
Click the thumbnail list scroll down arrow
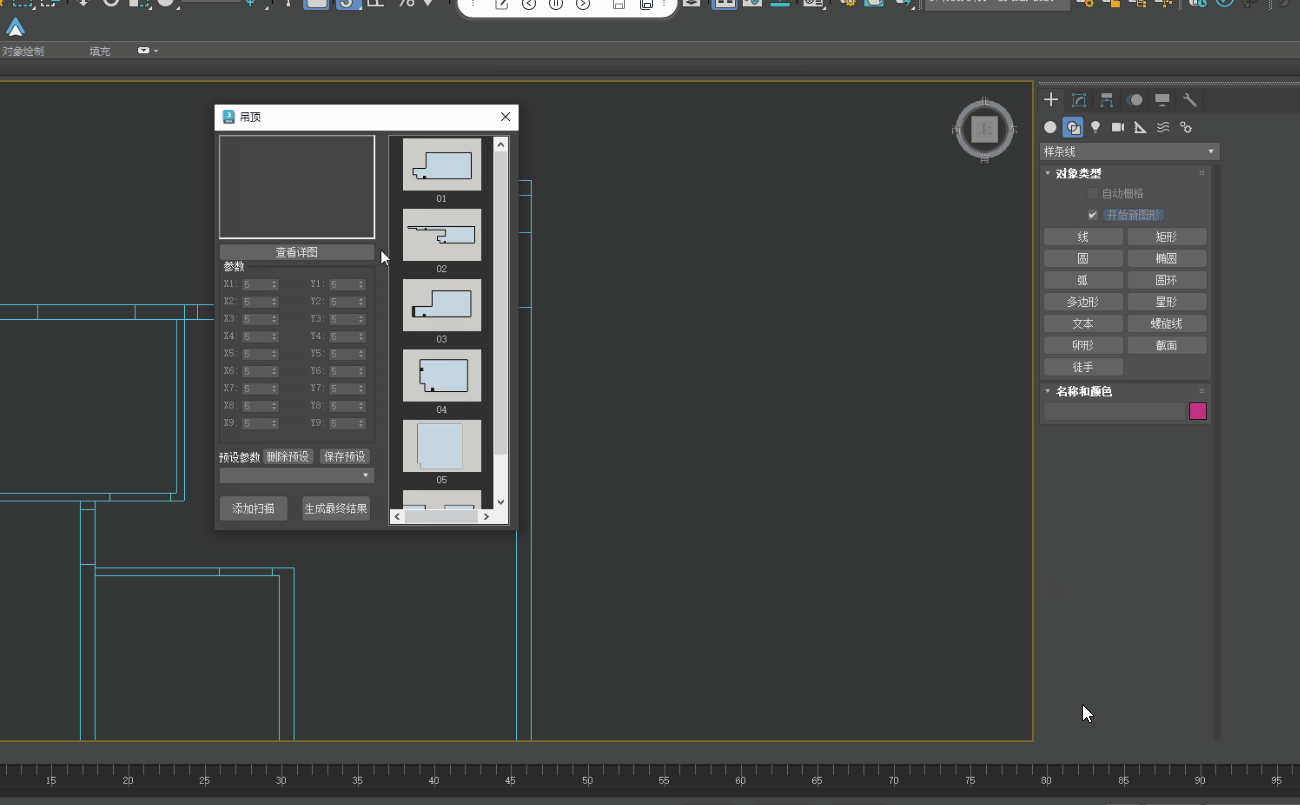pos(501,502)
